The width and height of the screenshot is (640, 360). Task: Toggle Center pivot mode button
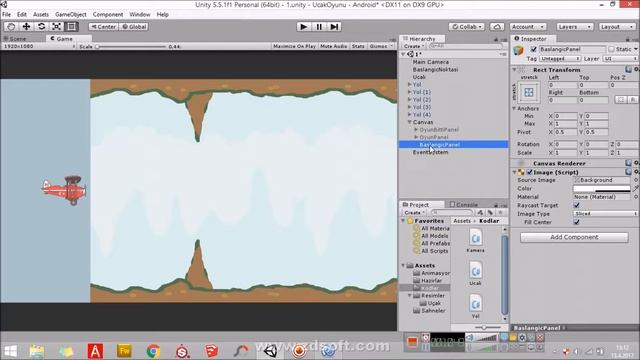(x=104, y=27)
